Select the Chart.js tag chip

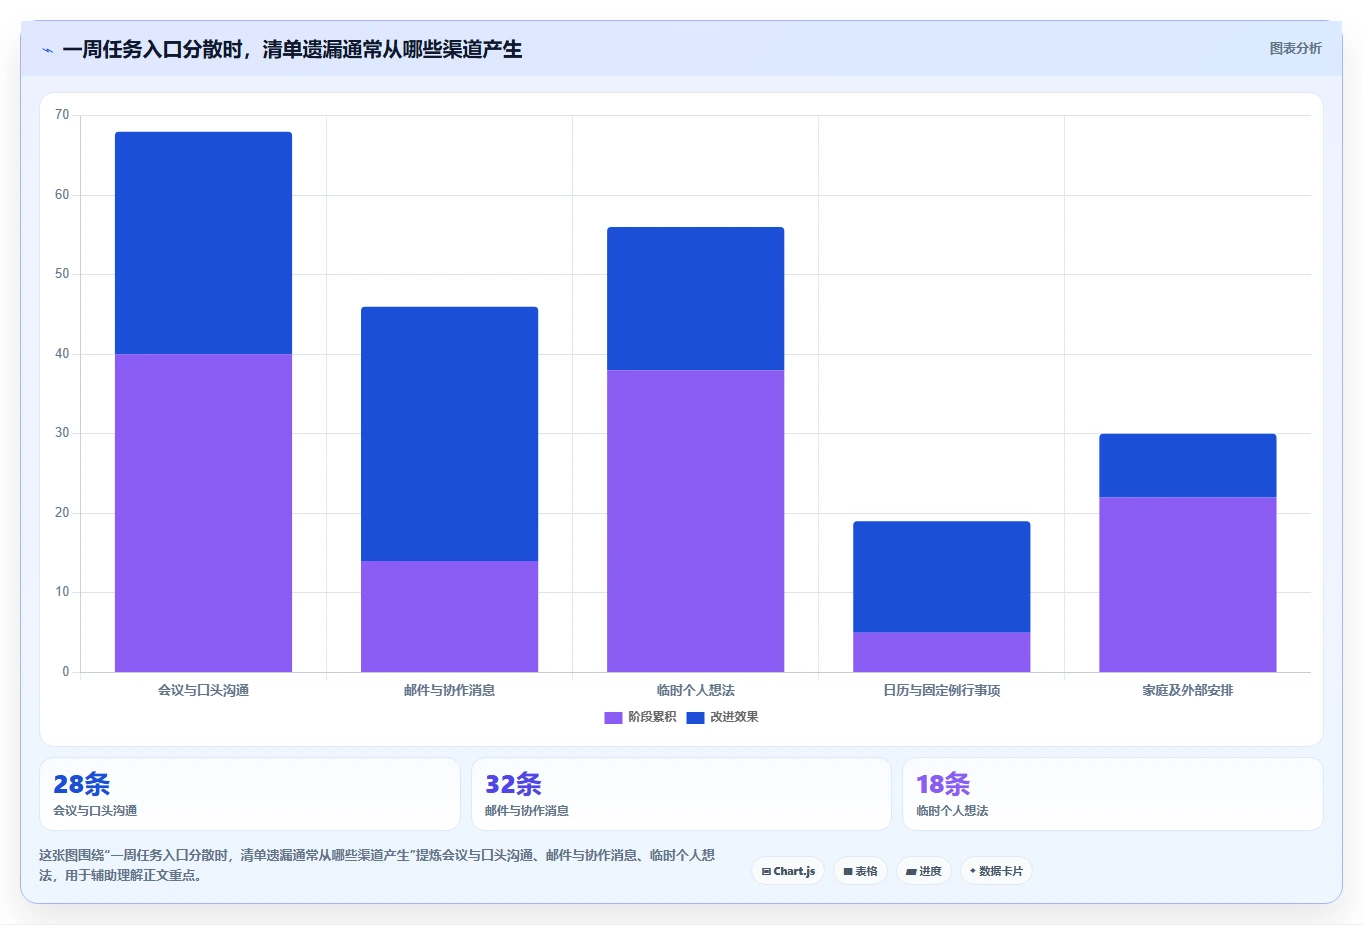click(x=788, y=871)
